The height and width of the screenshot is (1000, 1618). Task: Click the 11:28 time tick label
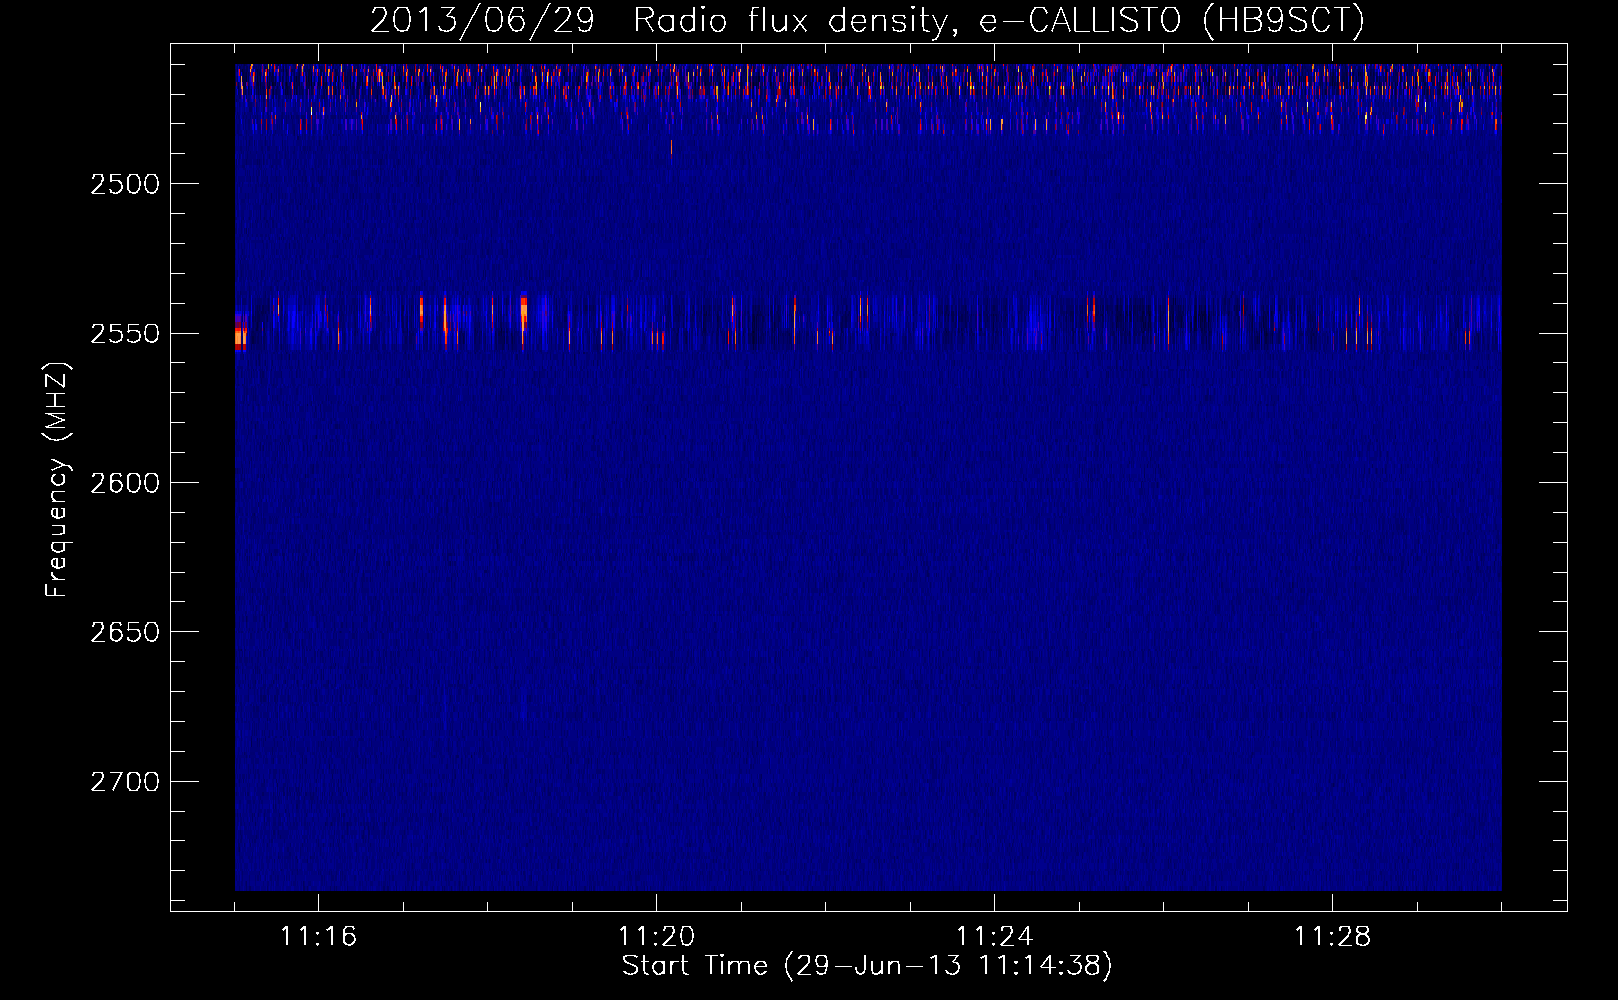click(x=1332, y=937)
